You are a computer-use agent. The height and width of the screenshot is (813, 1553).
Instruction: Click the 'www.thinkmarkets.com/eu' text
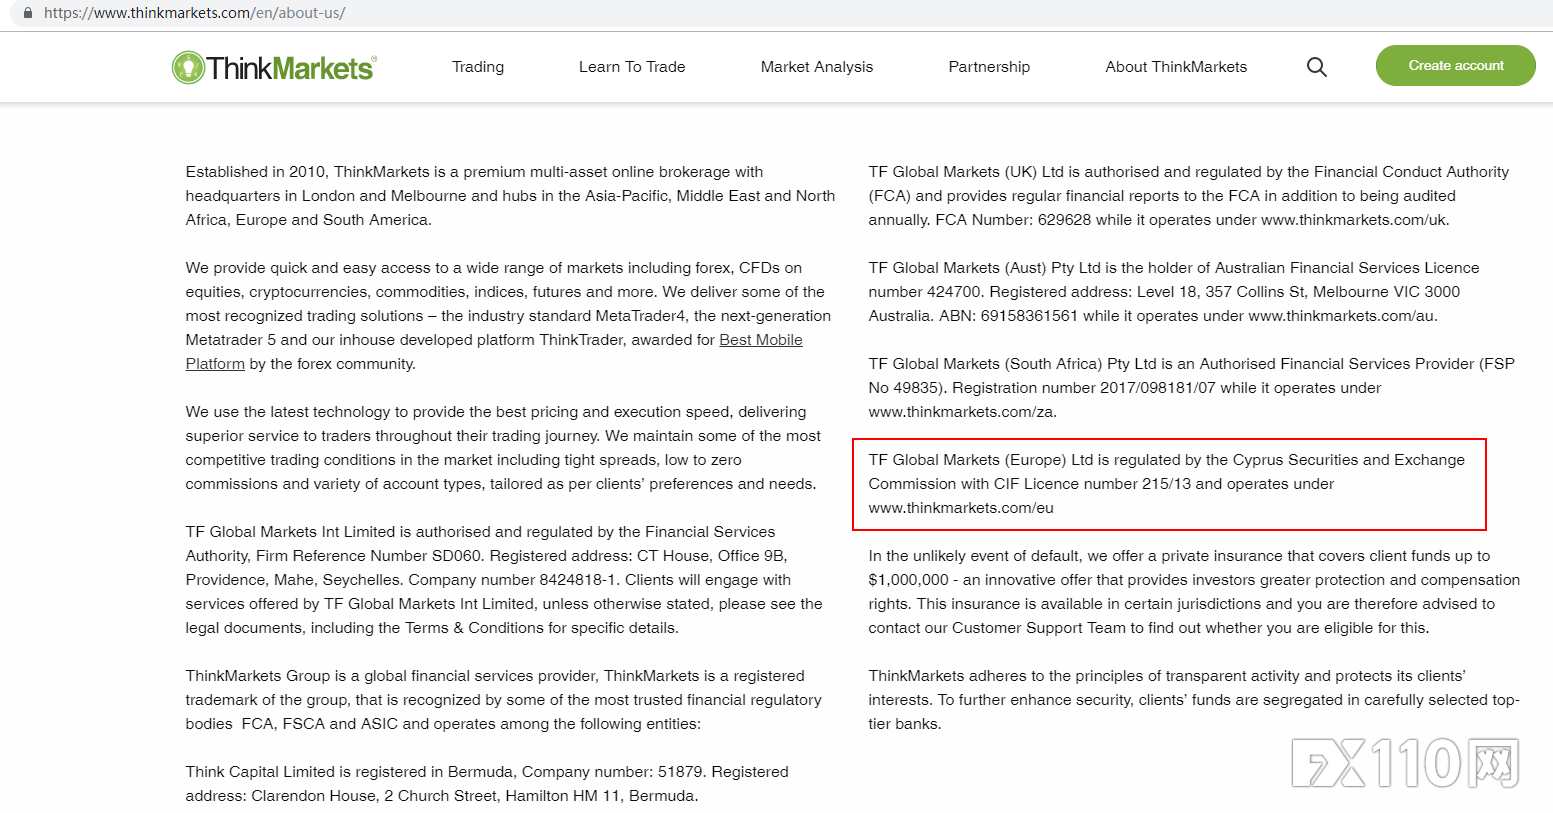[x=961, y=508]
